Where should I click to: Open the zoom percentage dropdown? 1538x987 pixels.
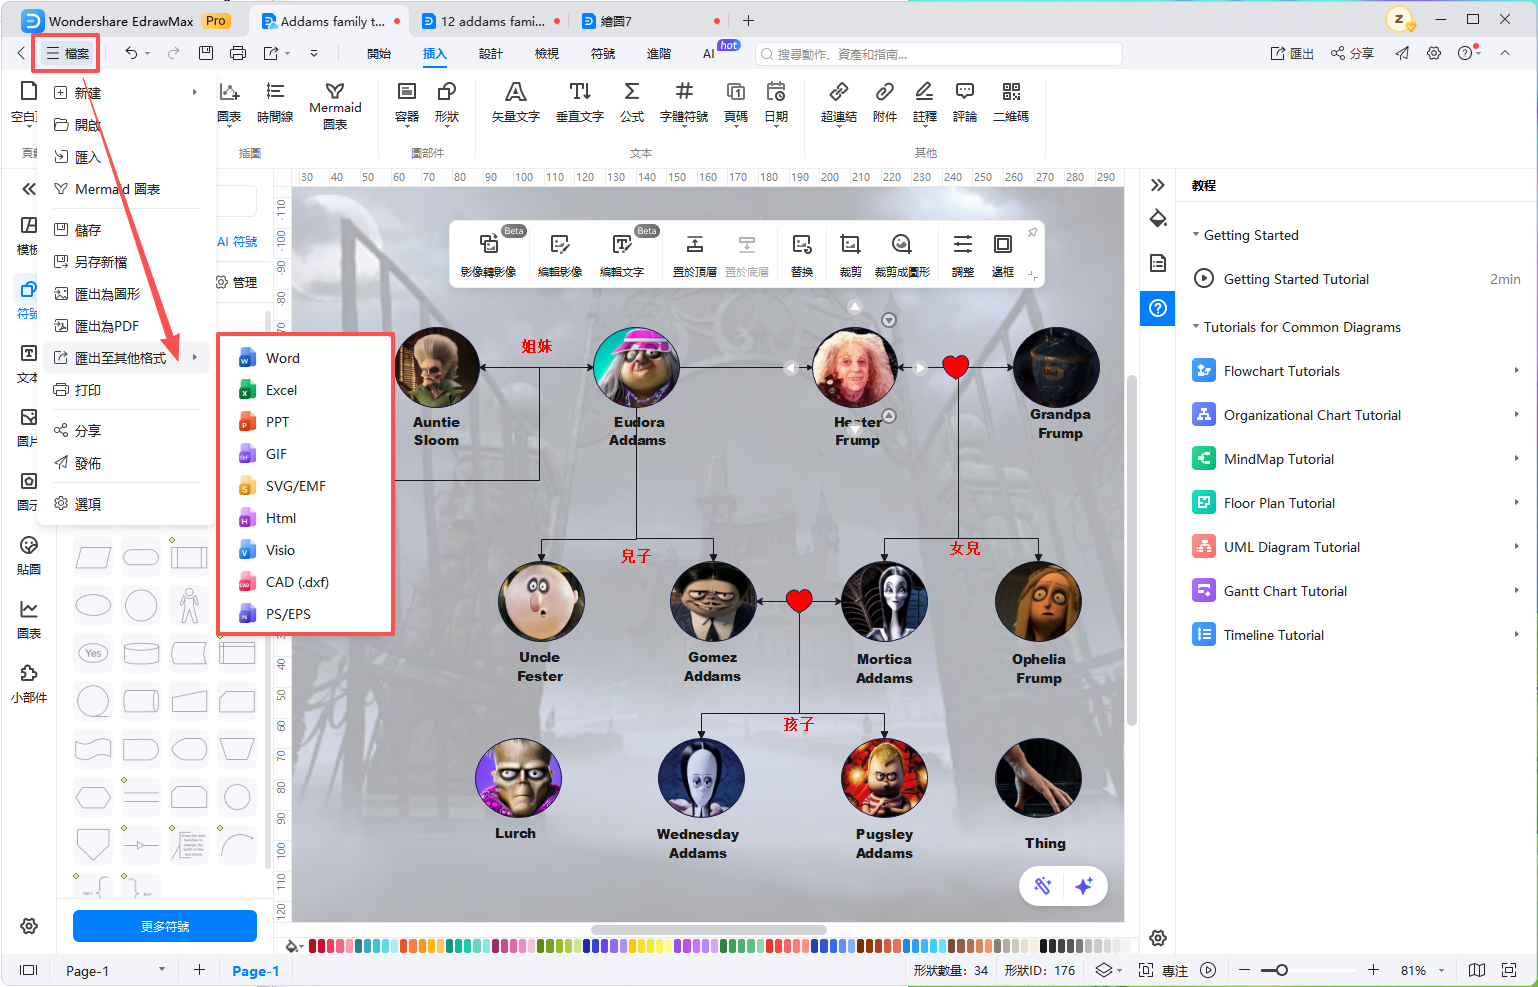(1441, 970)
